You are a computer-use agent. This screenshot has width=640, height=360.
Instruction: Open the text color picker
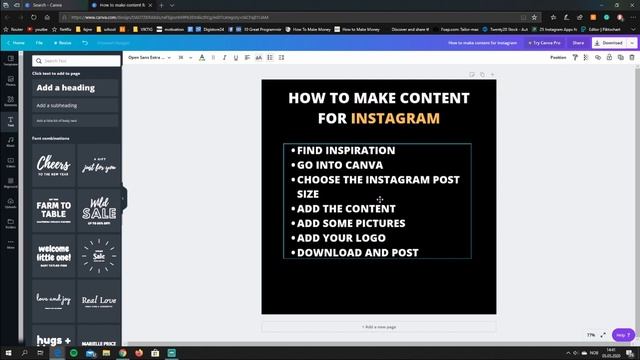202,58
